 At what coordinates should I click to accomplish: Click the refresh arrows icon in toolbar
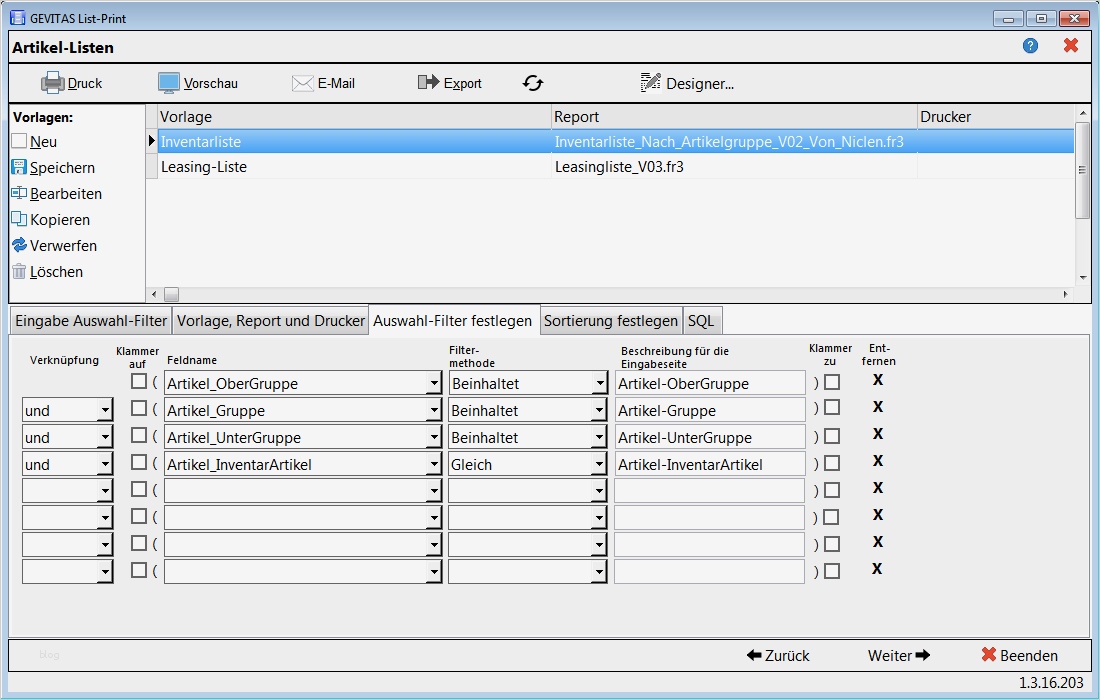coord(533,83)
